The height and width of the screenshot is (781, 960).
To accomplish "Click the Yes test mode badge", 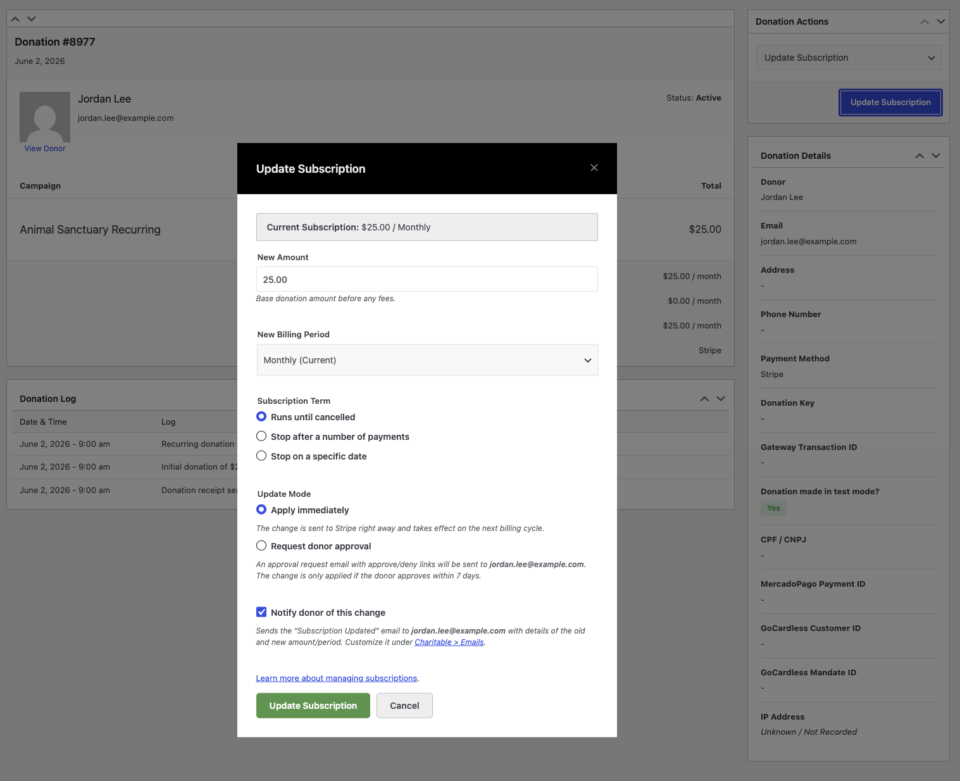I will coord(774,508).
